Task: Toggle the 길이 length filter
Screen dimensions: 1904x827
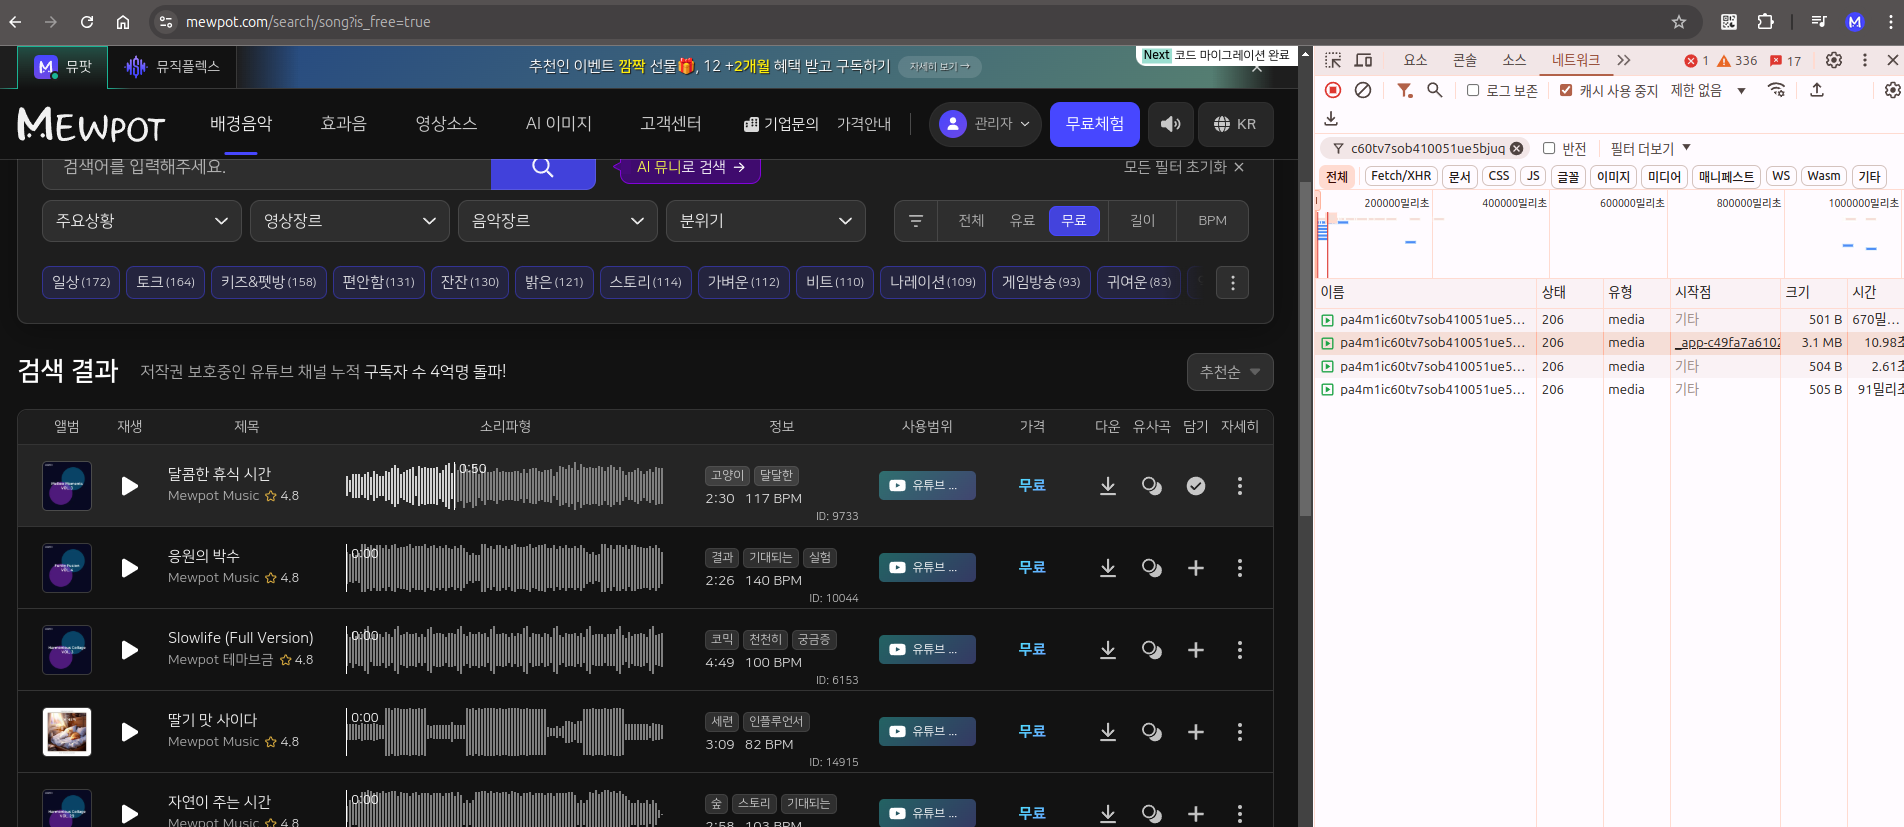Action: (x=1142, y=221)
